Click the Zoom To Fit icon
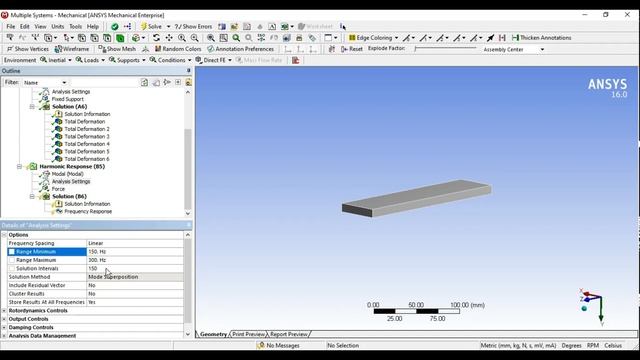The image size is (640, 360). (211, 38)
